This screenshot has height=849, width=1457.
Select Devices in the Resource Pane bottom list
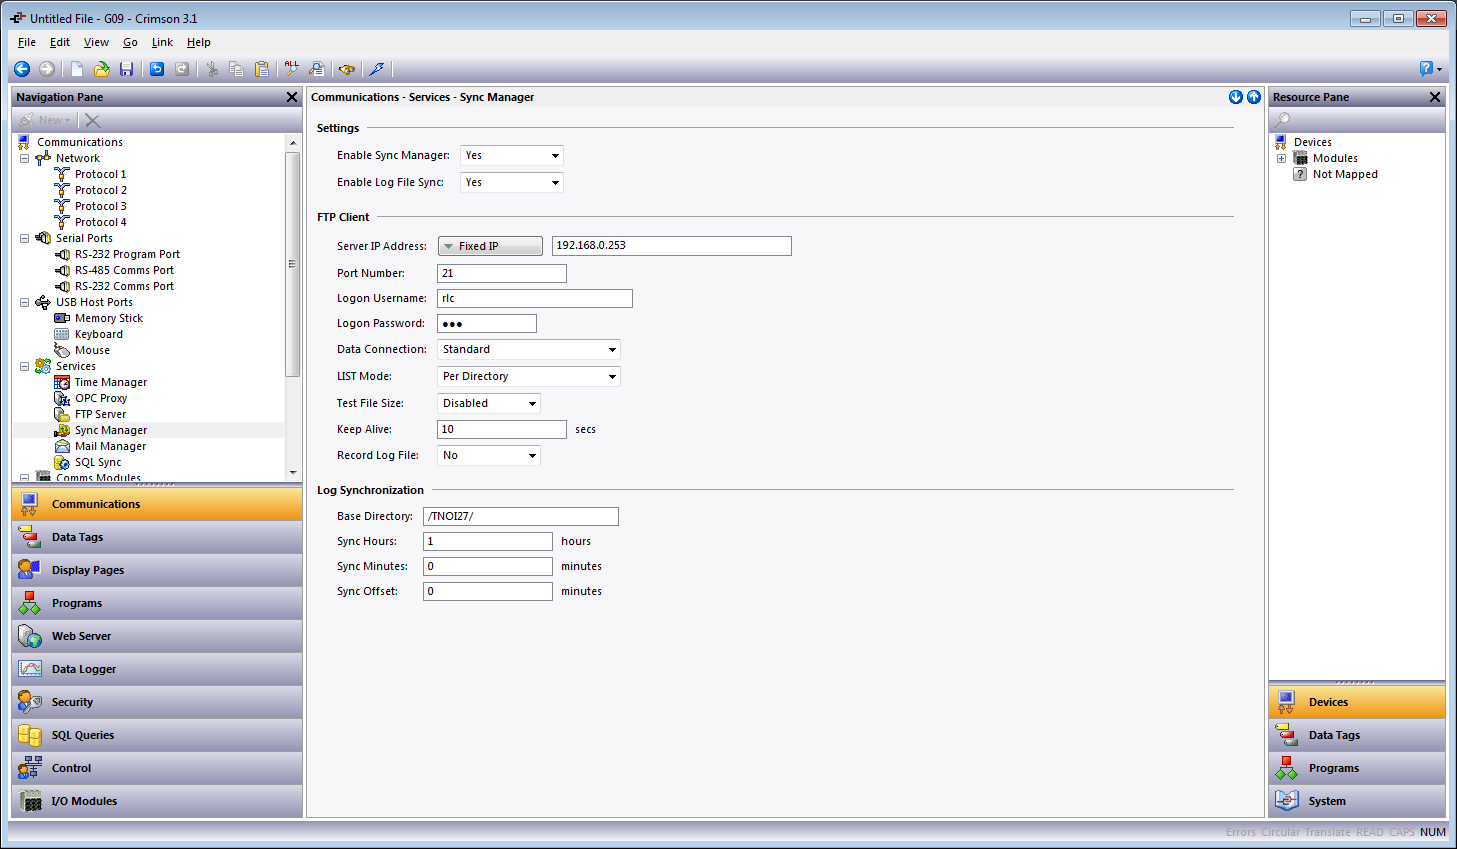coord(1357,702)
